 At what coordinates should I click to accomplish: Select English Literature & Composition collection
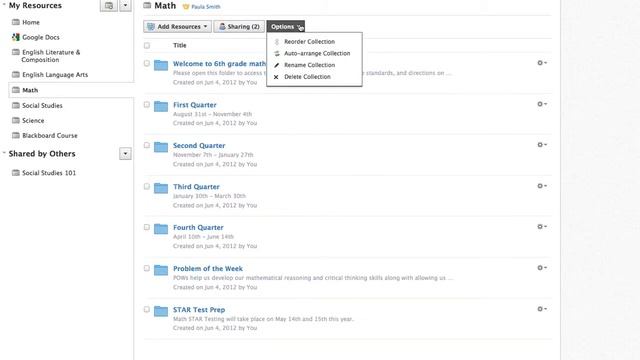pos(51,56)
